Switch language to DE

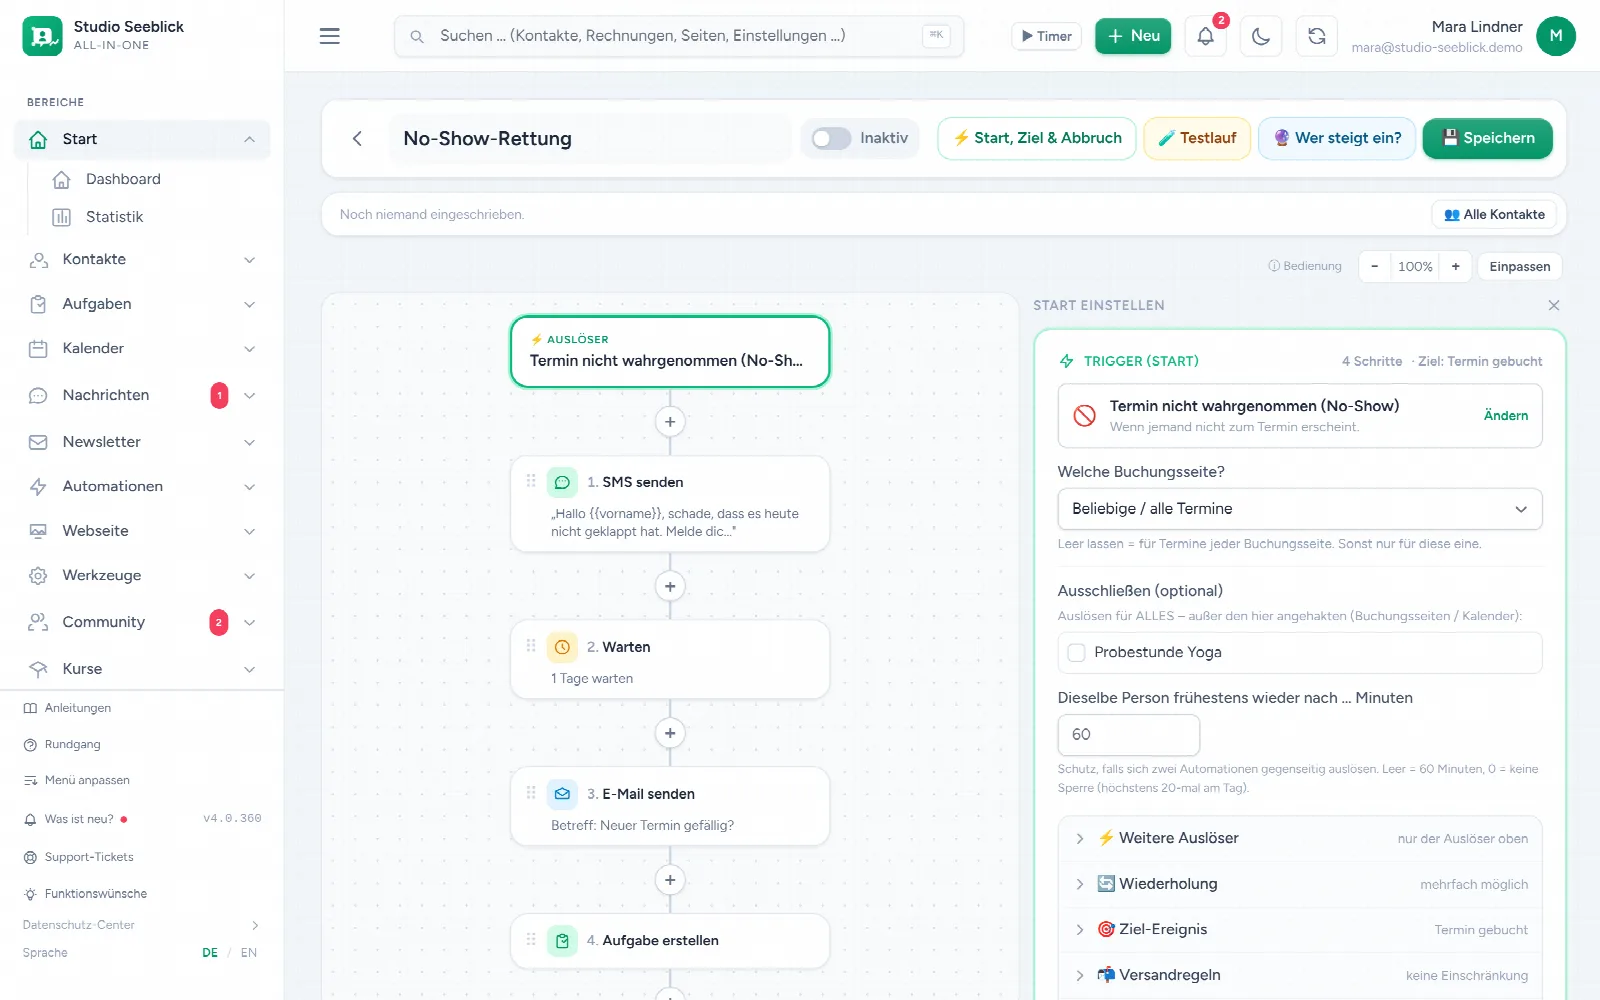(210, 953)
